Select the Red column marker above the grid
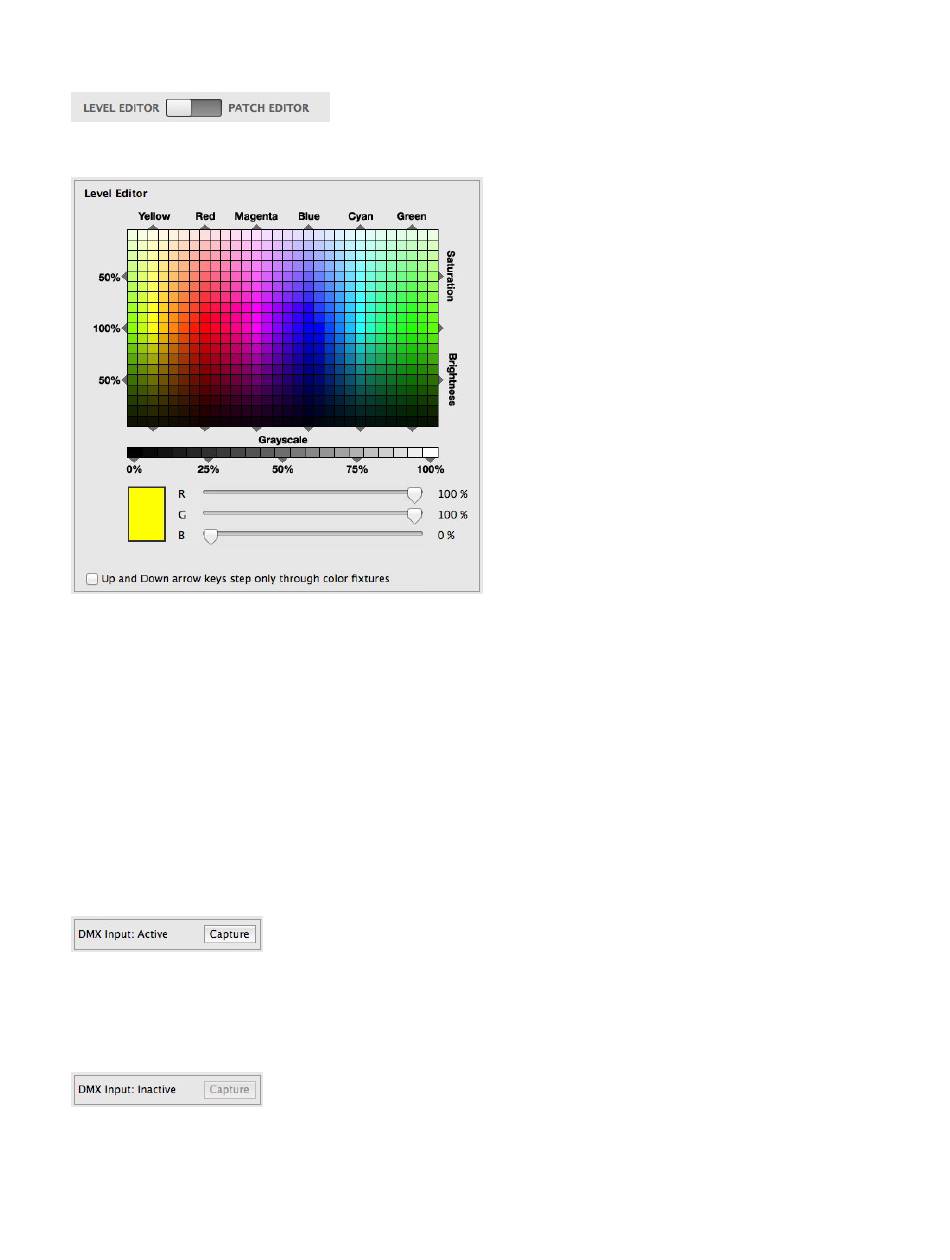This screenshot has height=1260, width=950. click(205, 227)
